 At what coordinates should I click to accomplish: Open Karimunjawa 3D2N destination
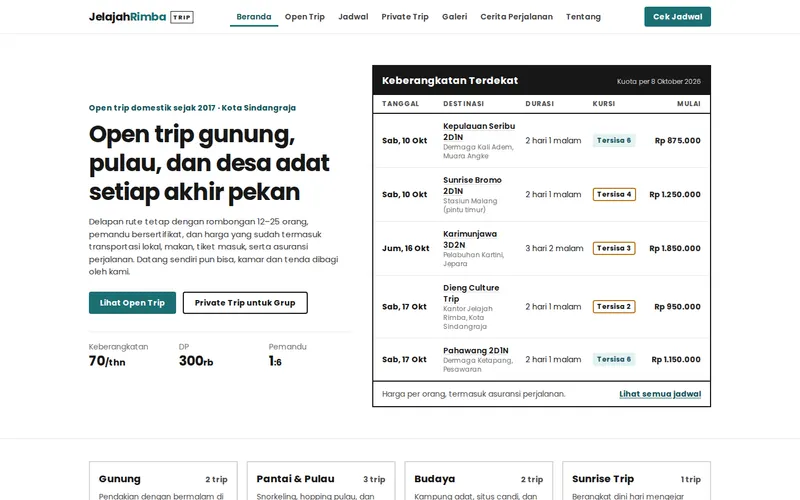(x=469, y=239)
